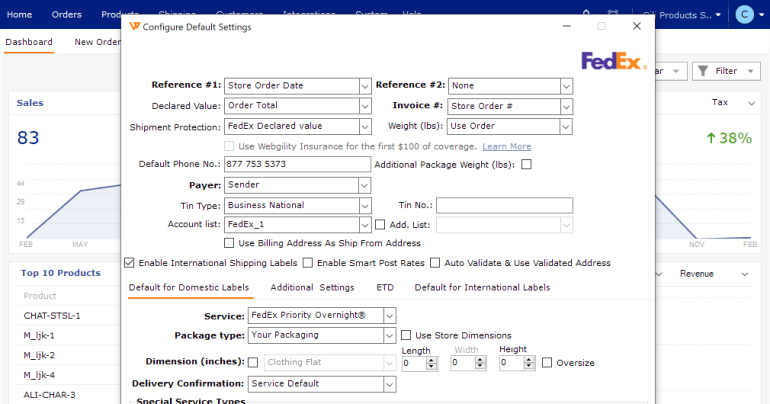770x404 pixels.
Task: Click the Tin No. input field
Action: pyautogui.click(x=504, y=205)
